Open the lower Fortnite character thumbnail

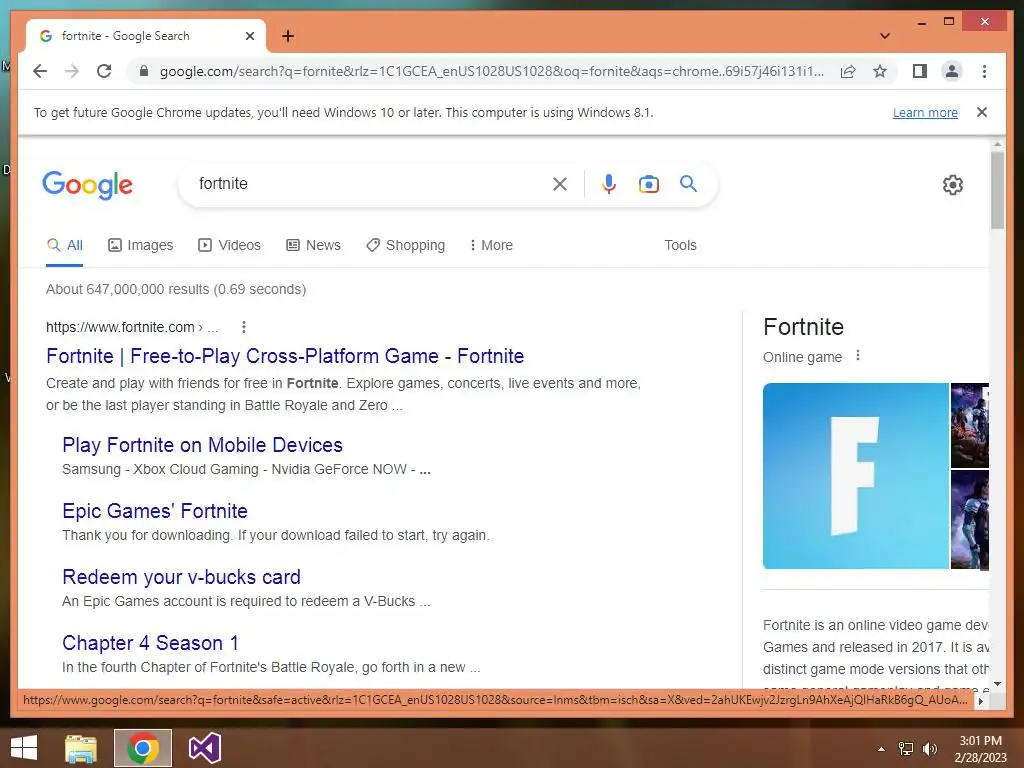[x=970, y=520]
